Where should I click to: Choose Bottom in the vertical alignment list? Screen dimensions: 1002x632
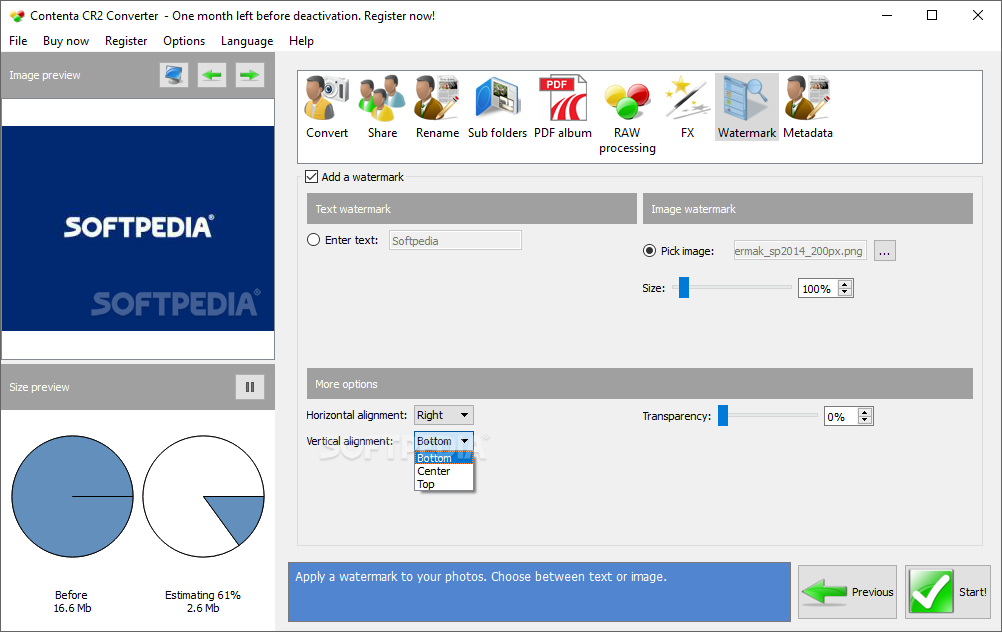click(x=443, y=458)
